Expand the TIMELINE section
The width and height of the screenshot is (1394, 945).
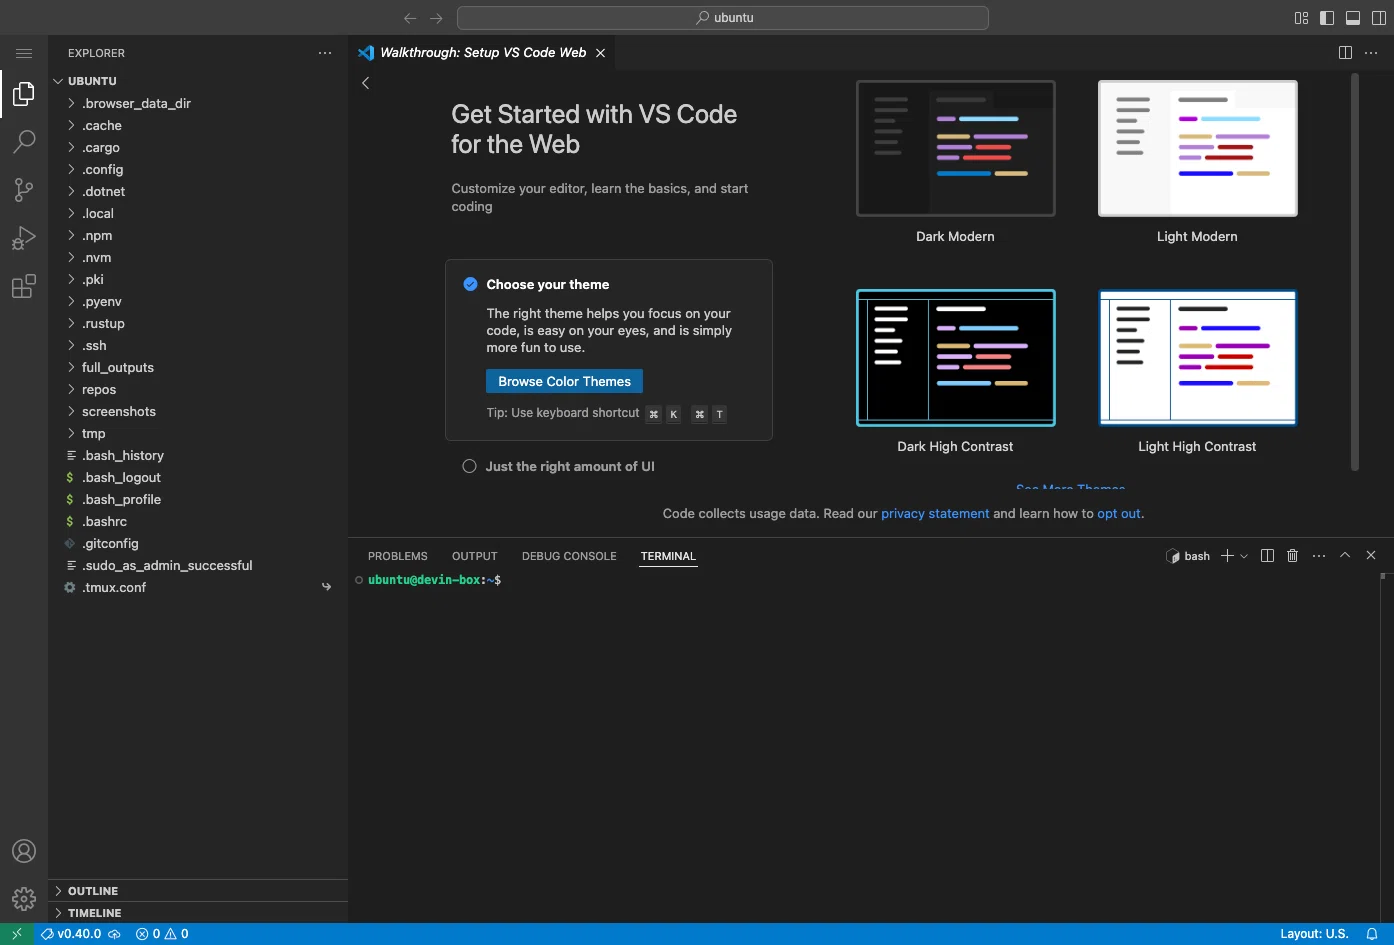tap(198, 913)
